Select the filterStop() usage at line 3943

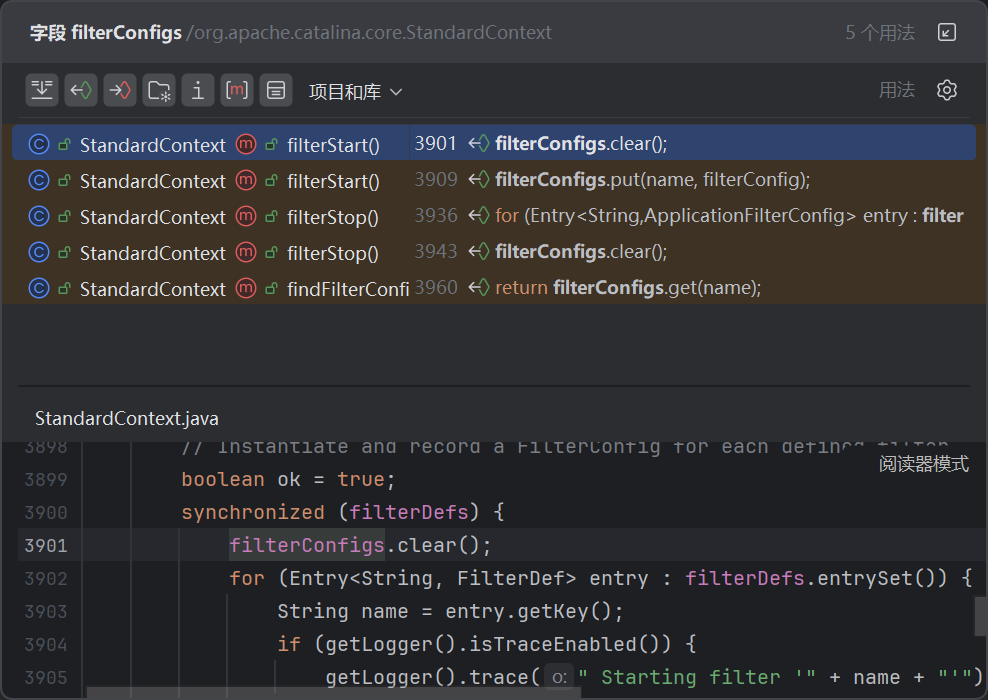[580, 252]
